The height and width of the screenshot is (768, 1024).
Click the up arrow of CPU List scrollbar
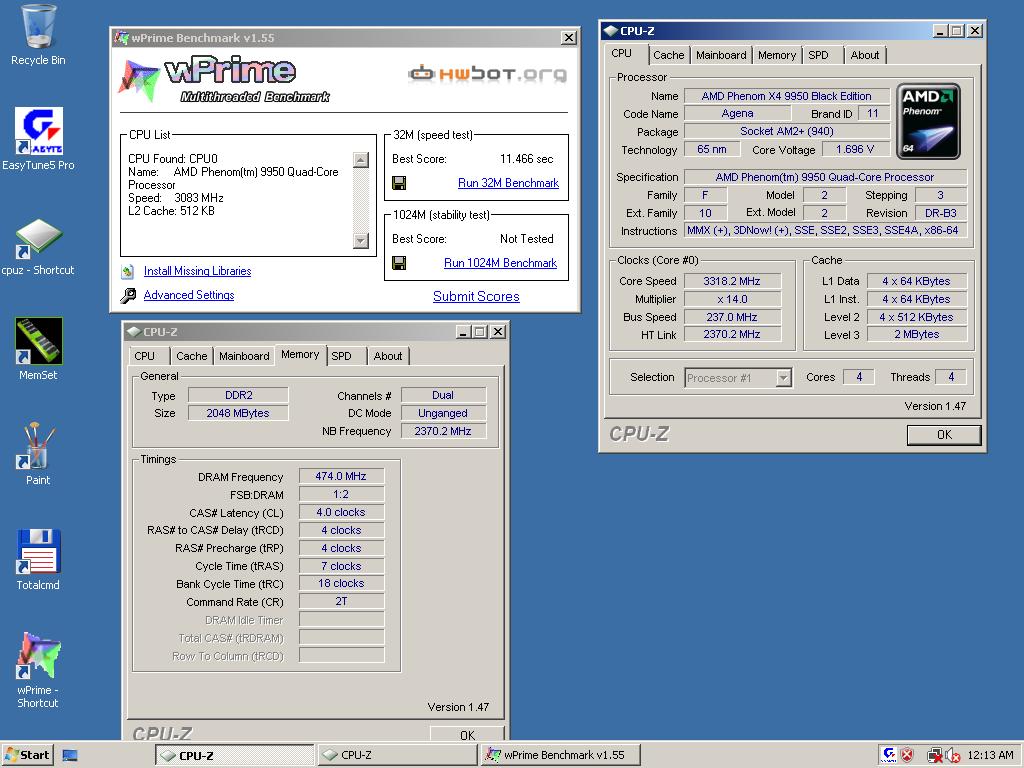coord(360,159)
